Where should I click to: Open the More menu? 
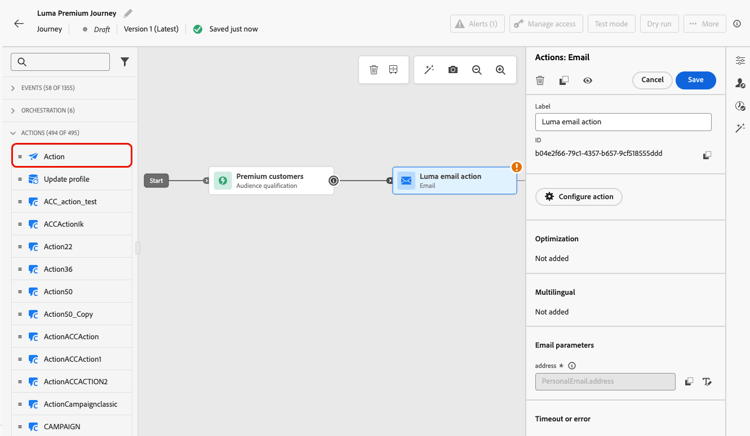[704, 24]
